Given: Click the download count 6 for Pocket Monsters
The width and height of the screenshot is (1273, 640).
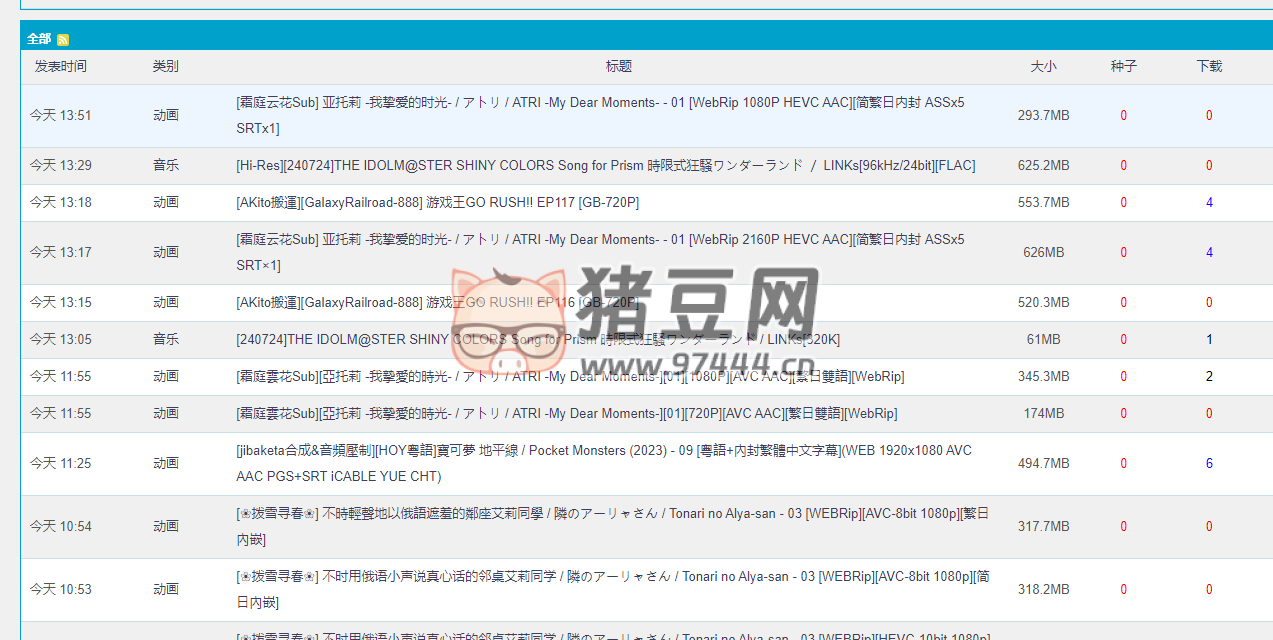Looking at the screenshot, I should pos(1208,463).
